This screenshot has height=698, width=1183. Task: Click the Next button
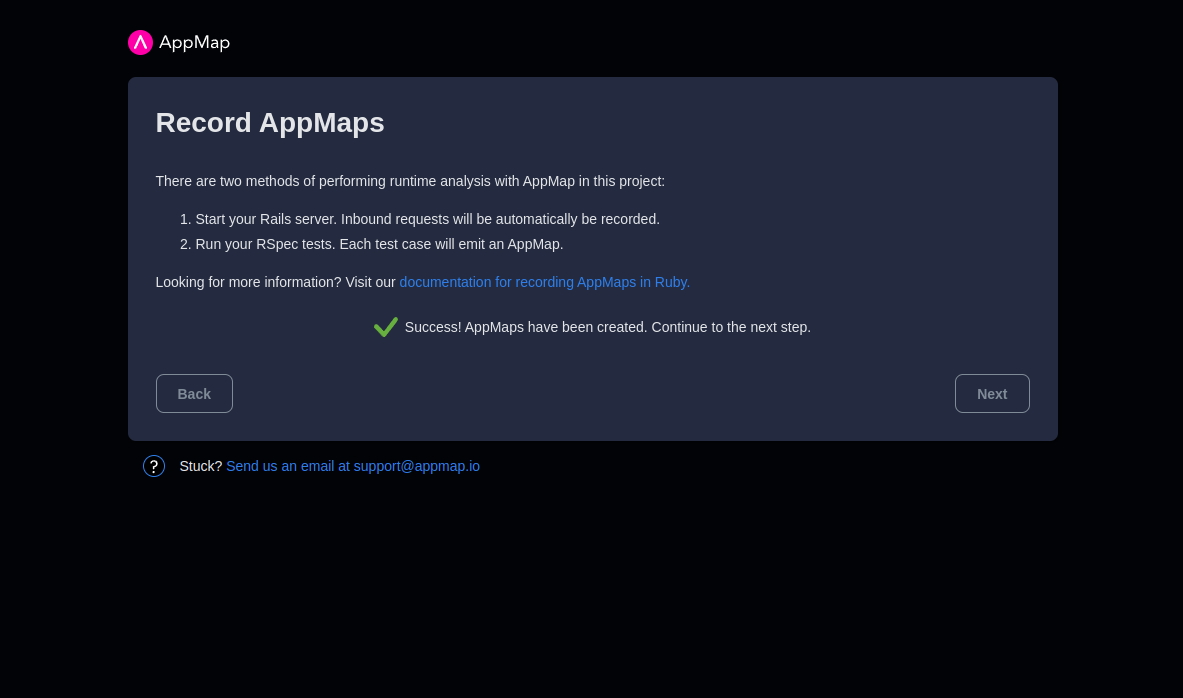click(992, 393)
